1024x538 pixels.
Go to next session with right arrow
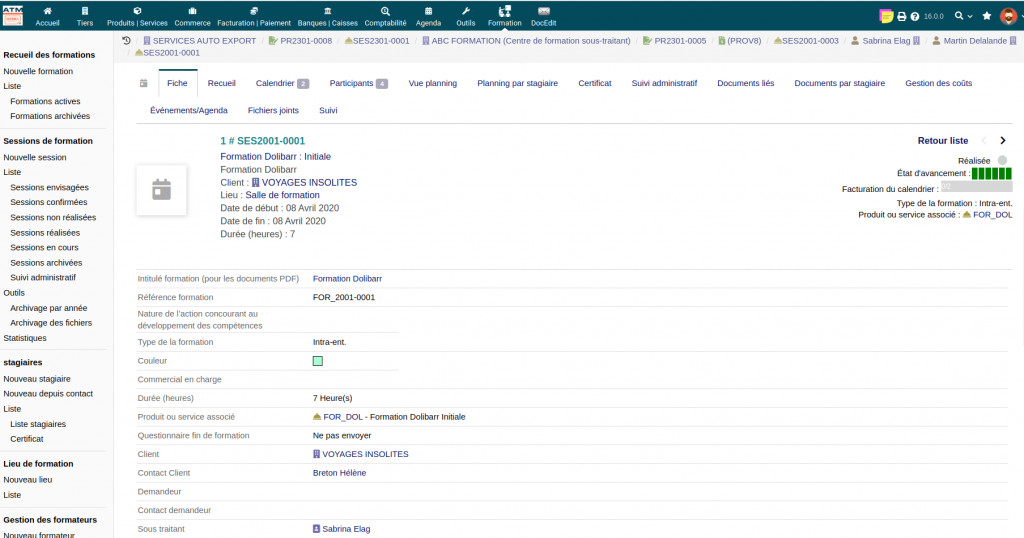pos(1003,141)
